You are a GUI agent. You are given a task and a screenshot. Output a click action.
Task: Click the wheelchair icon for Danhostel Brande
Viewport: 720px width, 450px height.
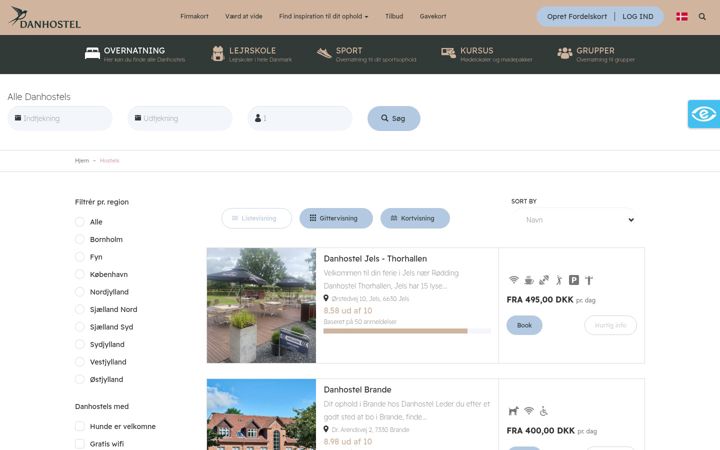click(x=544, y=411)
